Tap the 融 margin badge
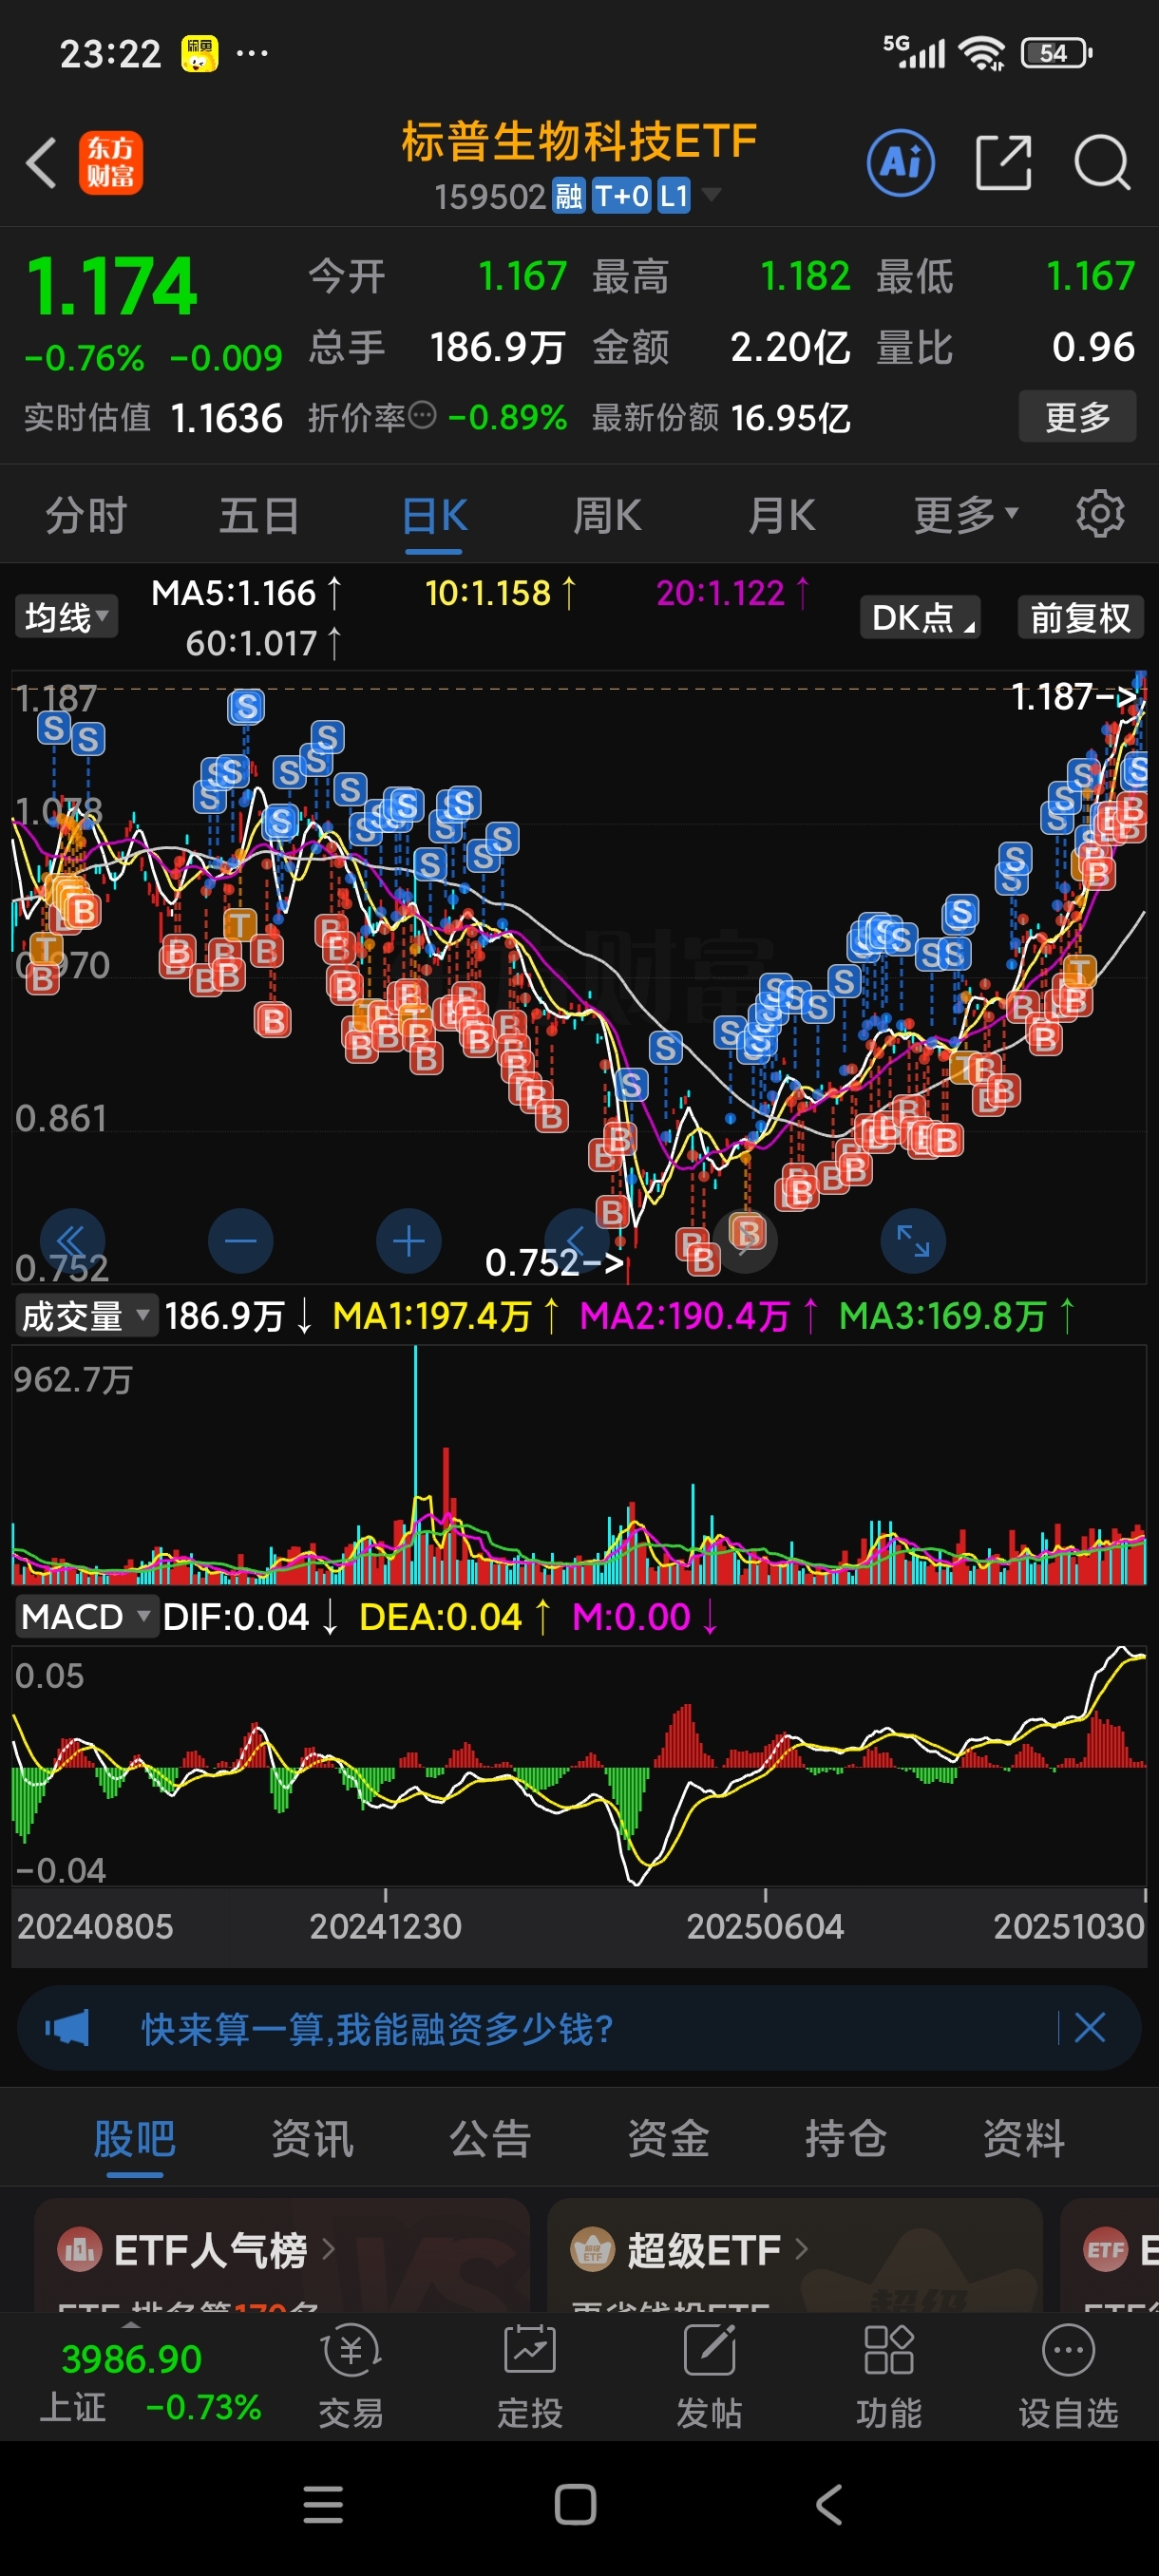The height and width of the screenshot is (2576, 1159). coord(568,196)
